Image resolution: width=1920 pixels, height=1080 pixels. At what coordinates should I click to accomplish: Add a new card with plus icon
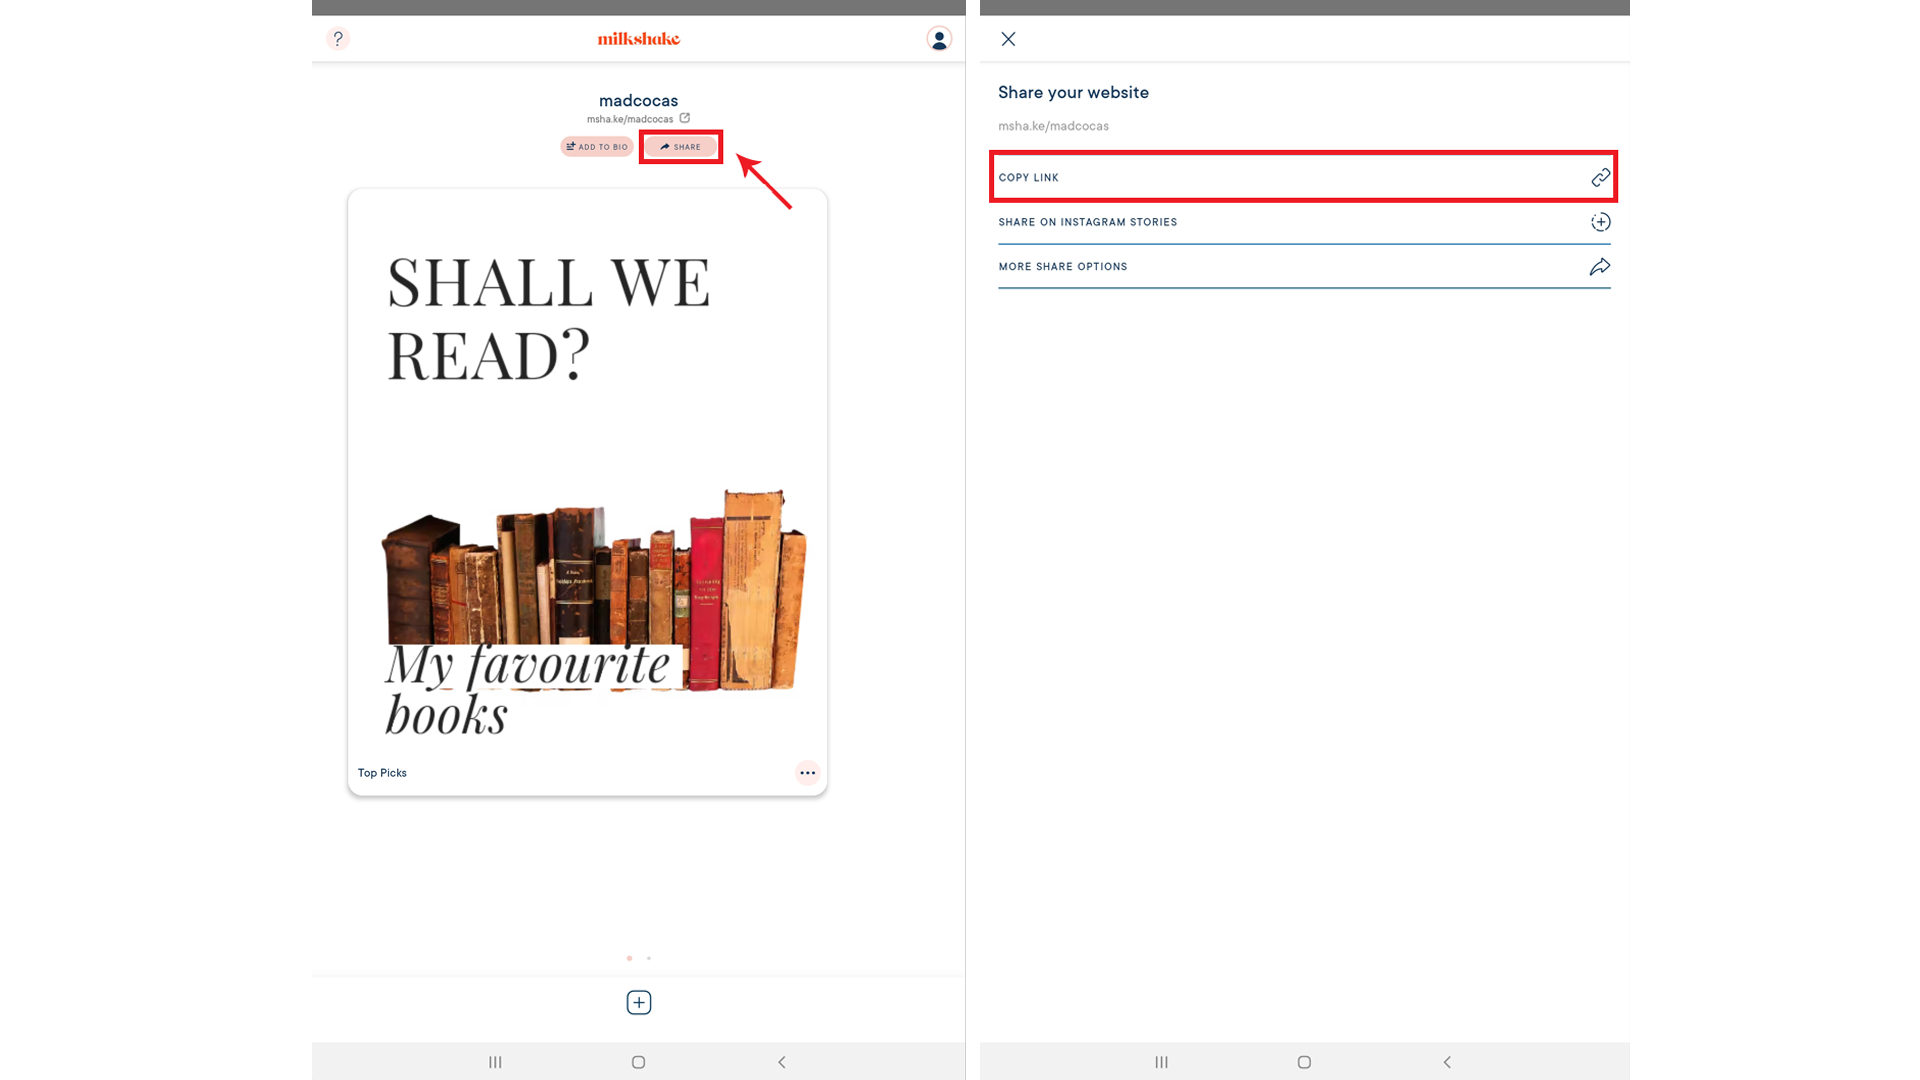point(638,1002)
